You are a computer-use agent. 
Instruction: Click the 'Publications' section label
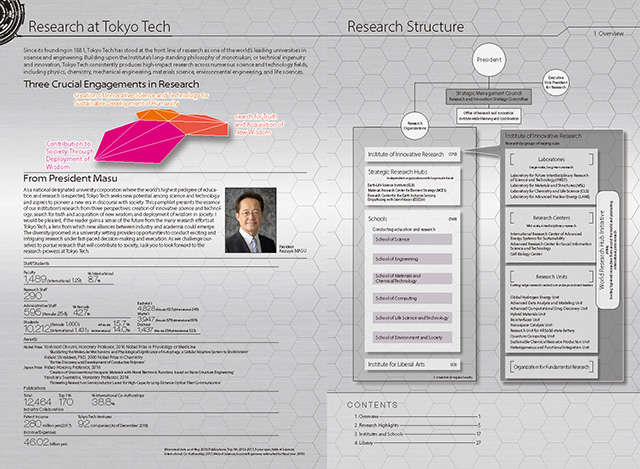34,388
